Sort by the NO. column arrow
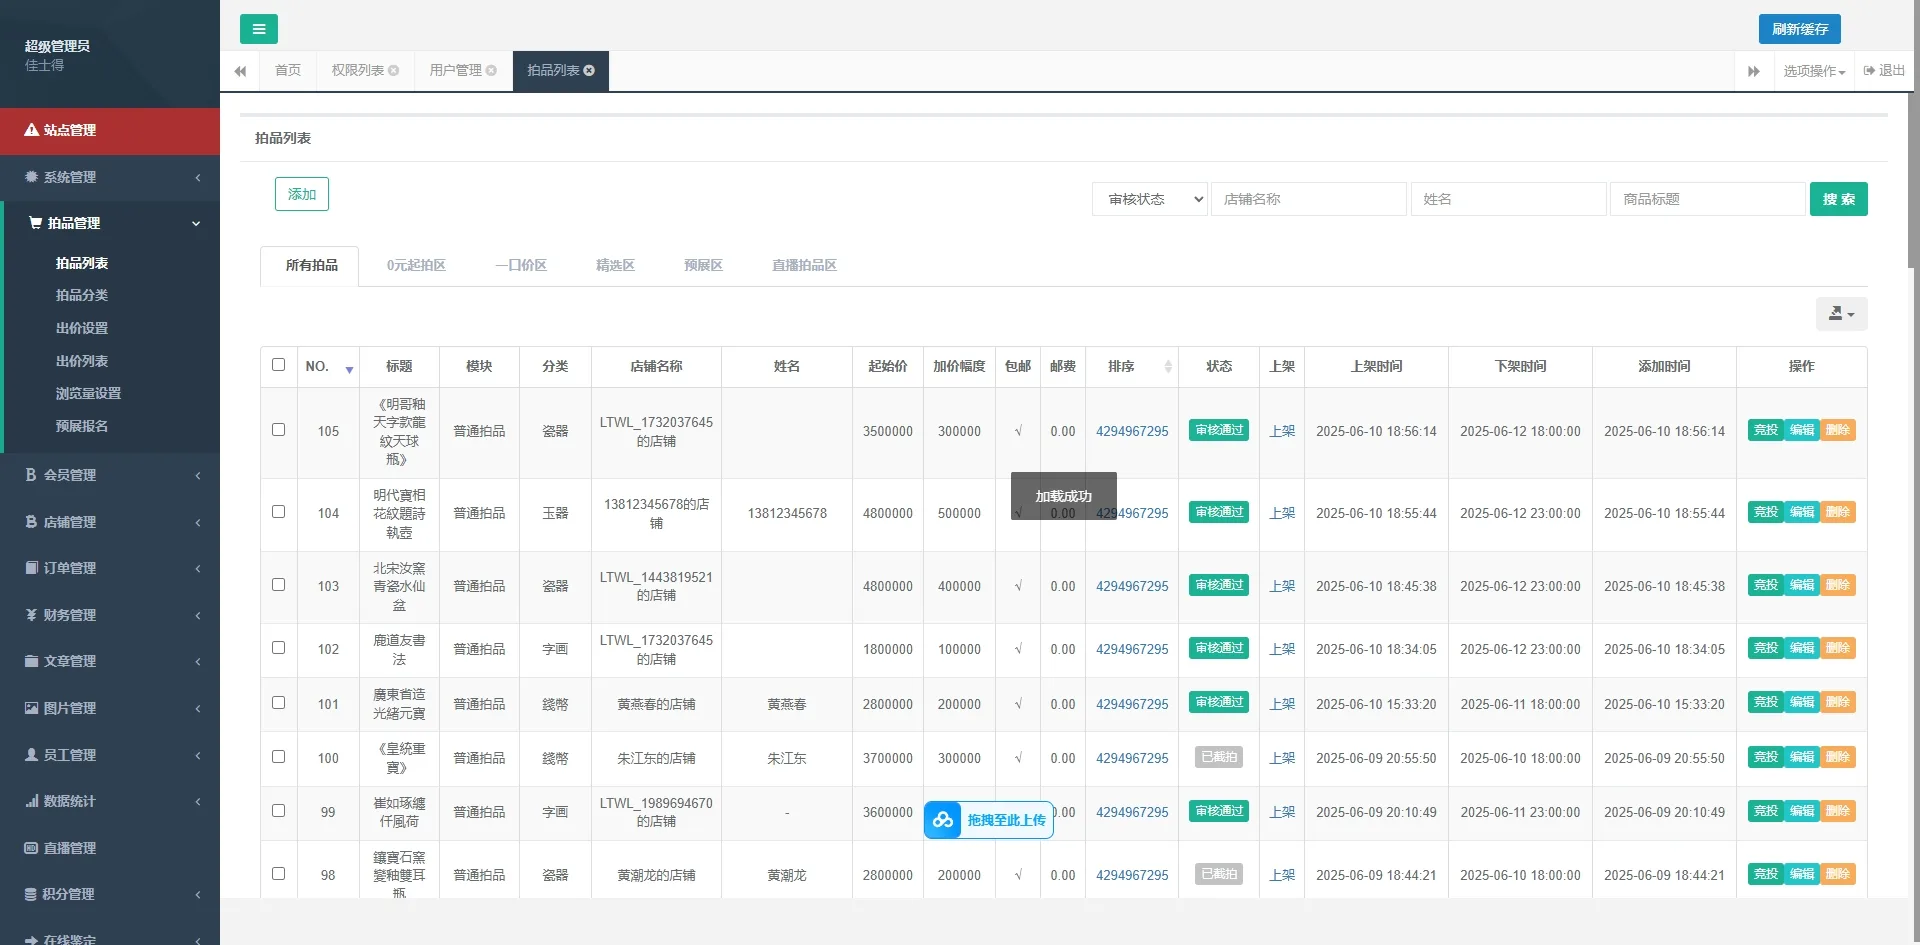The height and width of the screenshot is (945, 1920). [x=349, y=369]
